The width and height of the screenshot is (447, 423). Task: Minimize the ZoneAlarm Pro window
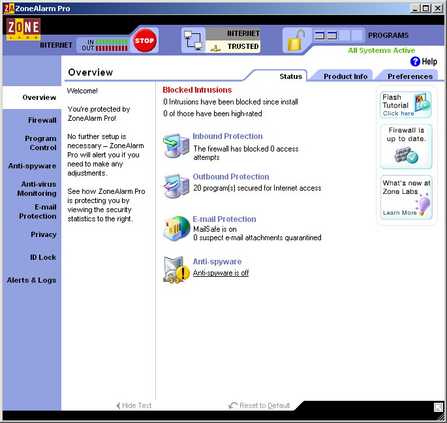[x=415, y=8]
